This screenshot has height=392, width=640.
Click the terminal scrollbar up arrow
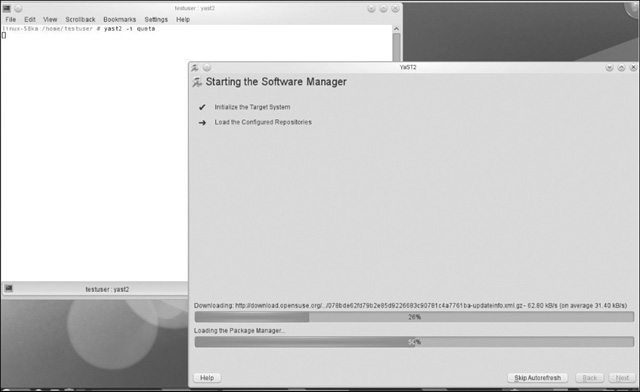click(396, 29)
